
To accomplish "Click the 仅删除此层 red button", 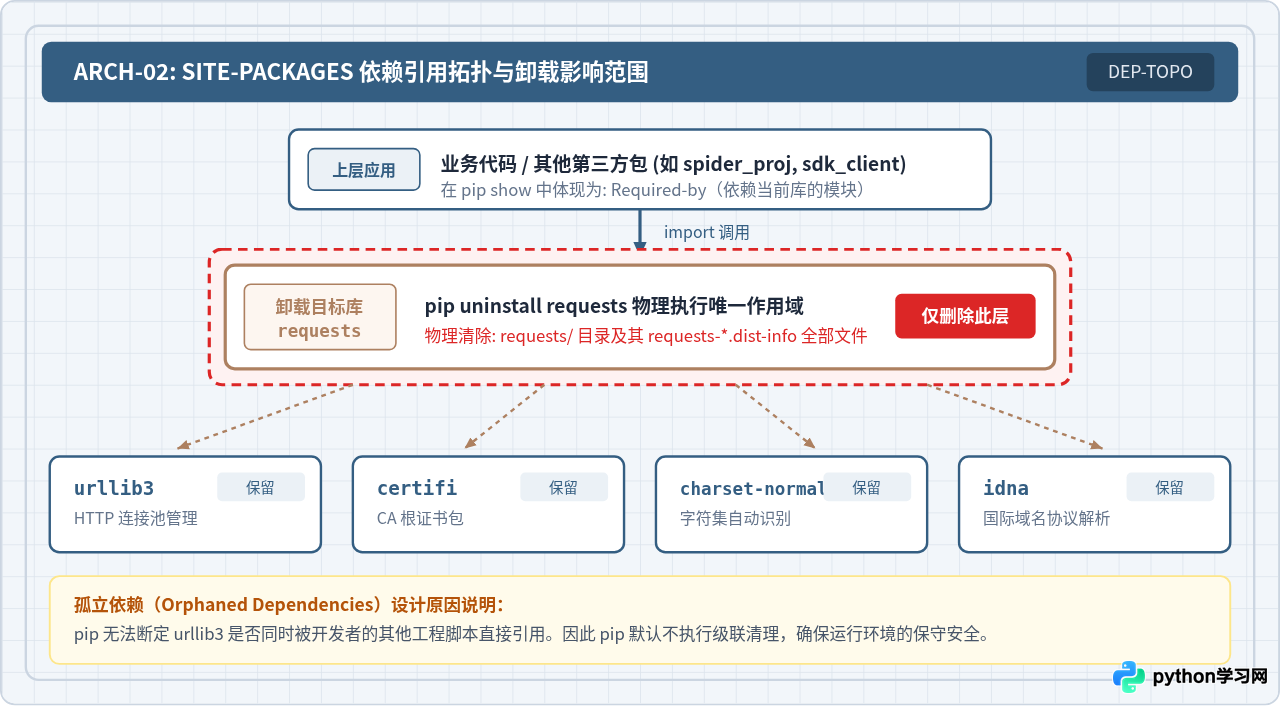I will click(965, 316).
